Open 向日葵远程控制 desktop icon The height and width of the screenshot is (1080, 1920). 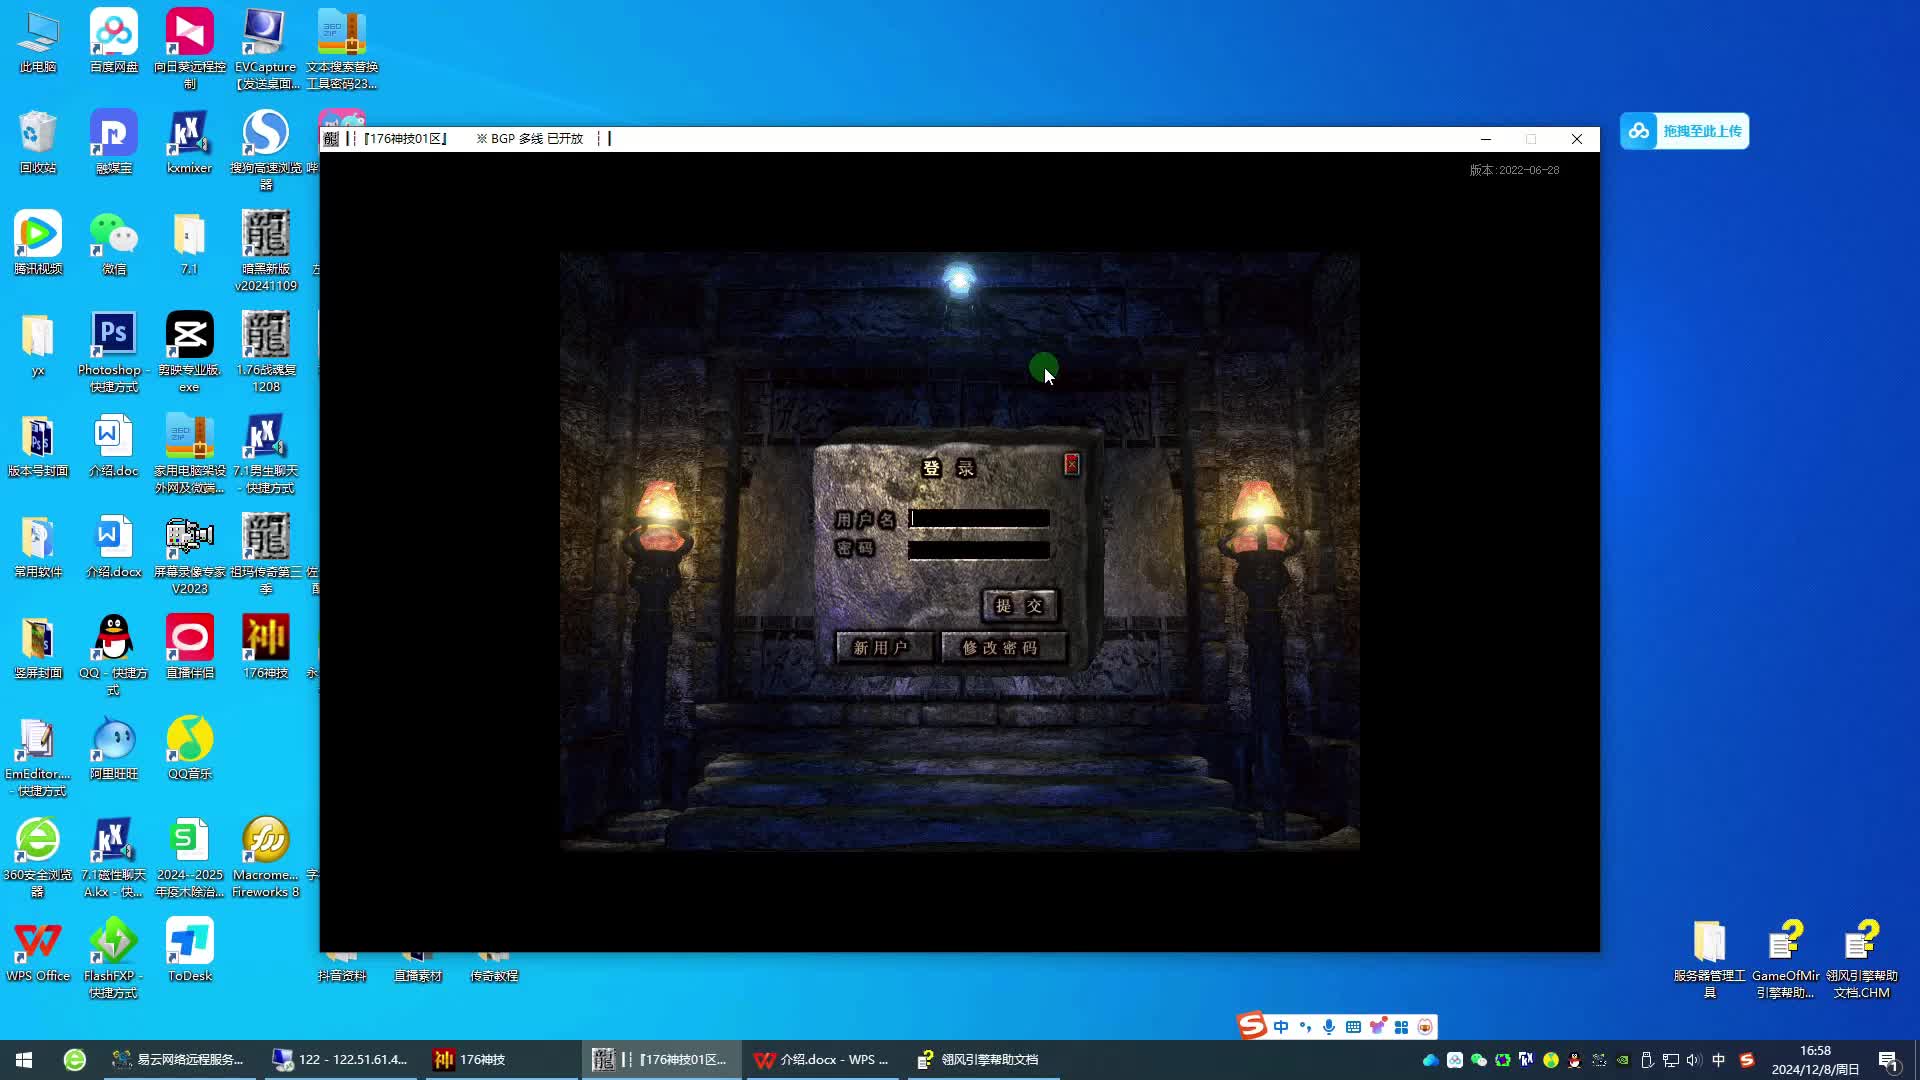tap(190, 48)
